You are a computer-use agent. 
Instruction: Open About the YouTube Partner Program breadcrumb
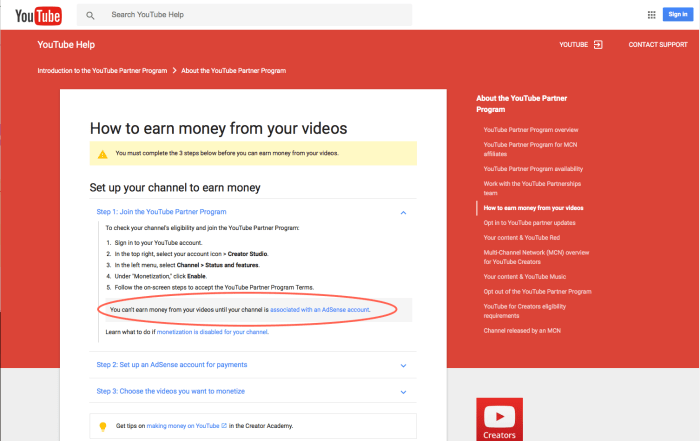(233, 71)
